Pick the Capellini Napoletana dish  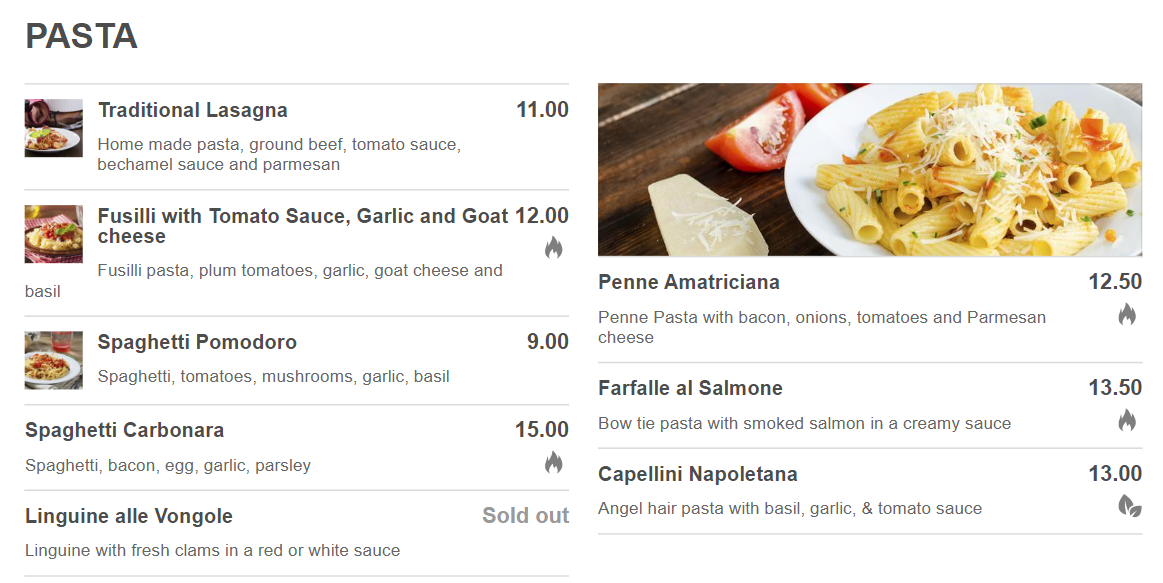coord(698,474)
